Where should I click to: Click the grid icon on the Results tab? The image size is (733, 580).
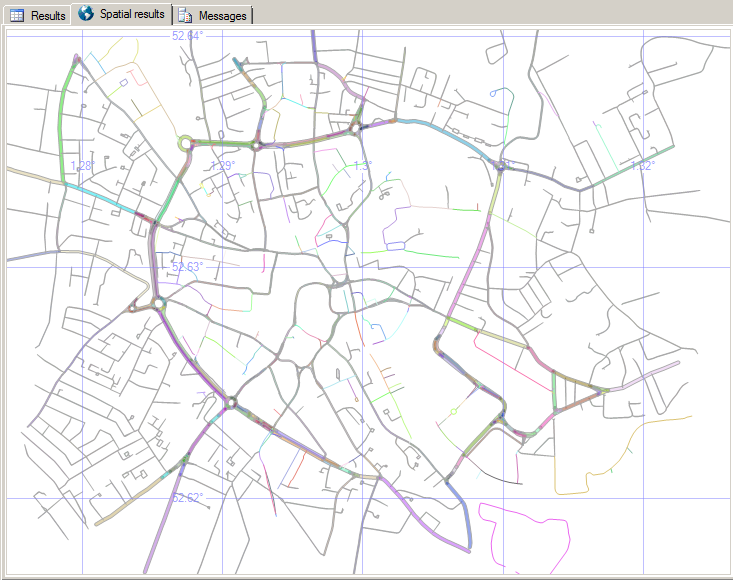17,15
